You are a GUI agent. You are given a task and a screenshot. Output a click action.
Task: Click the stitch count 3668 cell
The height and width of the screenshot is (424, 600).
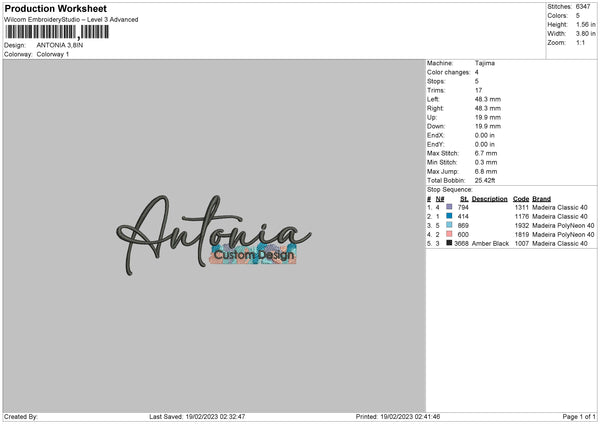461,243
